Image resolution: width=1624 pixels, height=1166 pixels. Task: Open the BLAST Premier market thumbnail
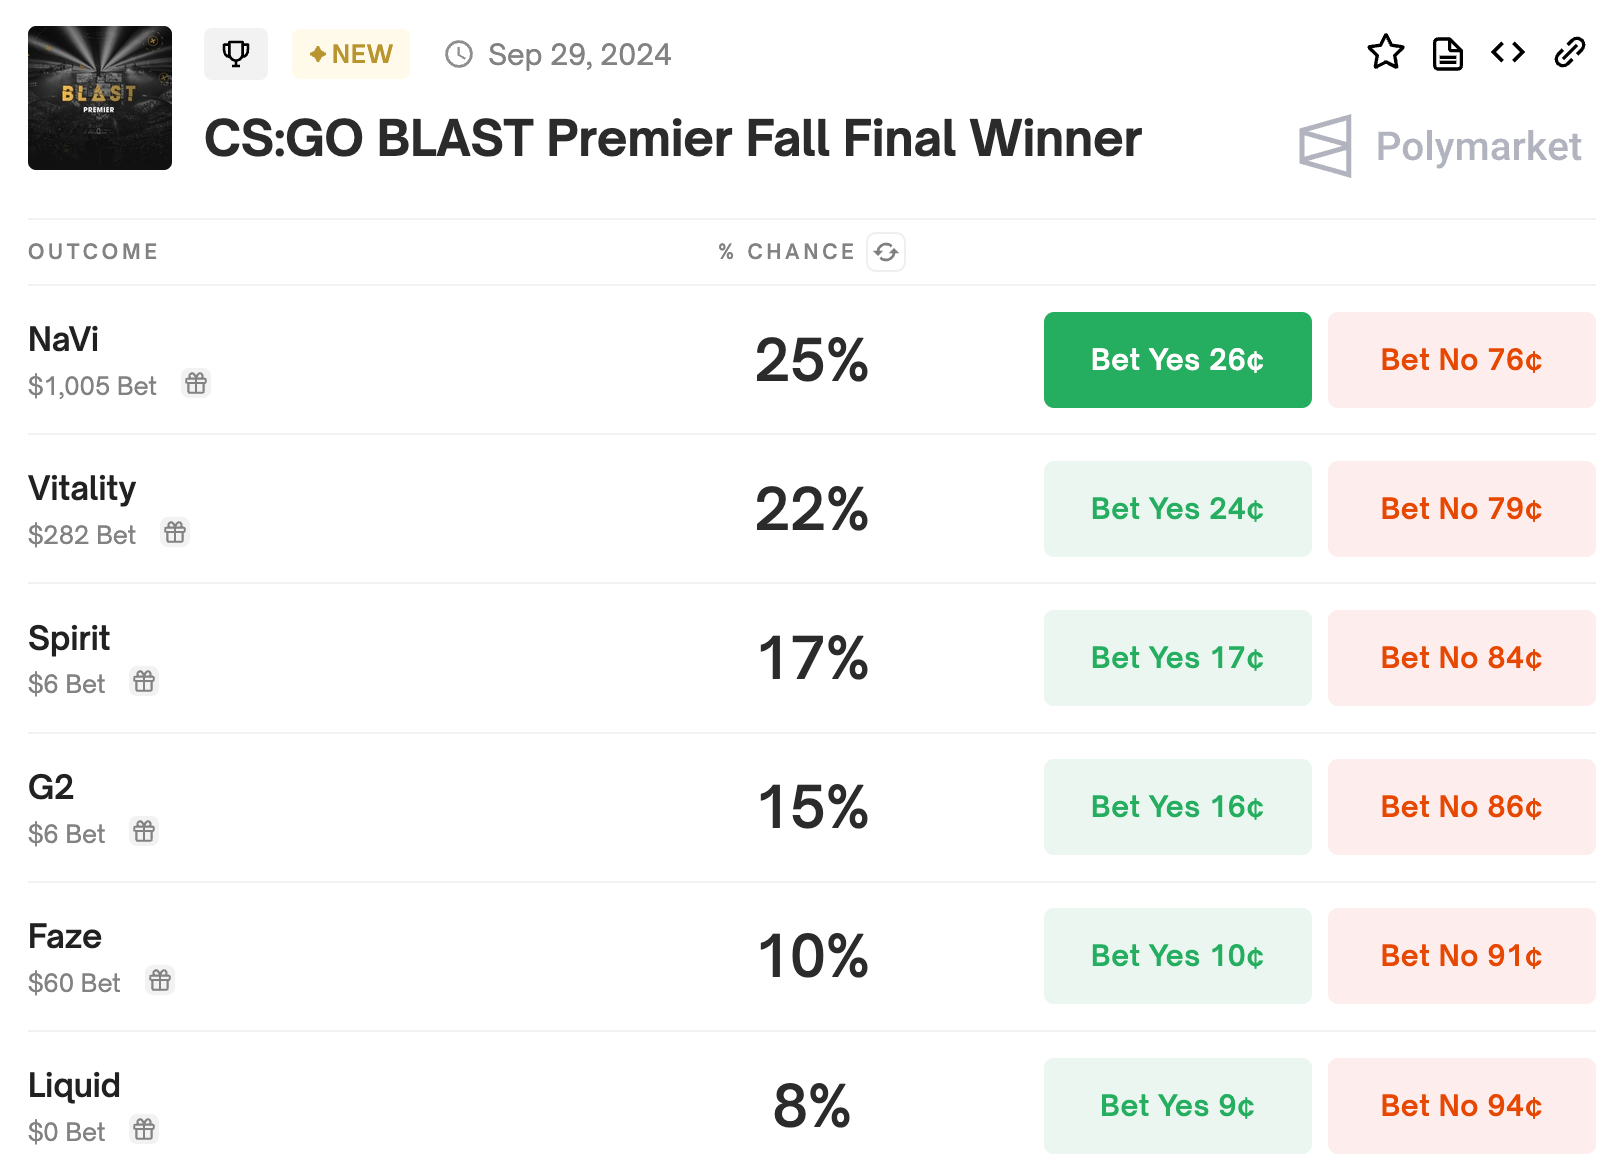pyautogui.click(x=100, y=98)
